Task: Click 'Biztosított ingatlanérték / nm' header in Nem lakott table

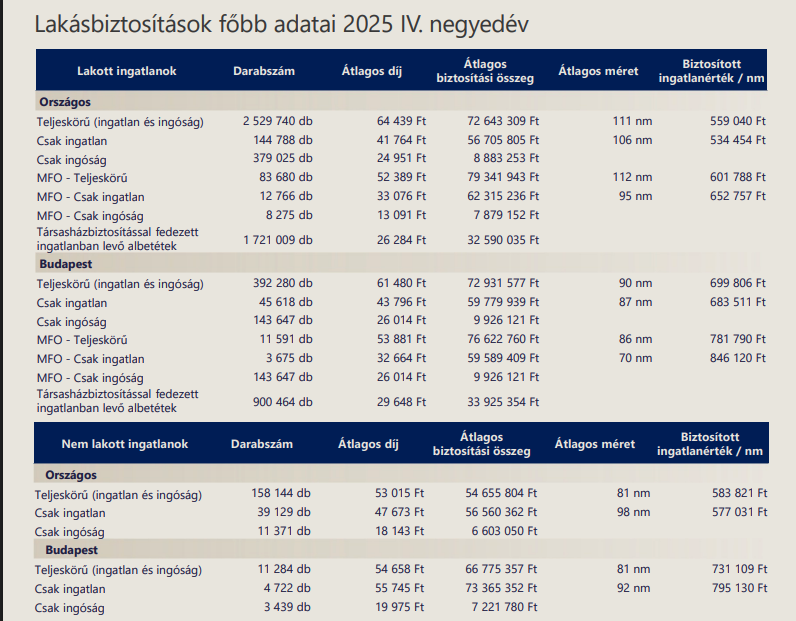Action: [710, 444]
